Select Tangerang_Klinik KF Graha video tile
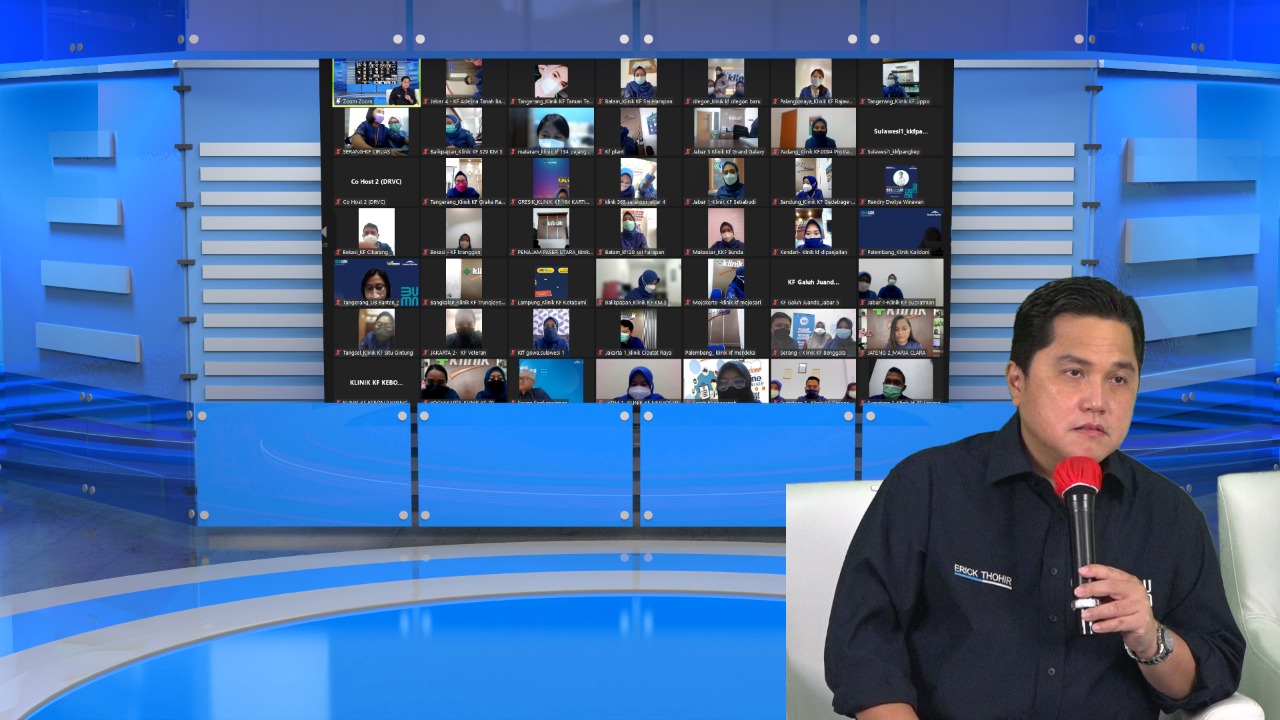Image resolution: width=1280 pixels, height=720 pixels. (464, 182)
